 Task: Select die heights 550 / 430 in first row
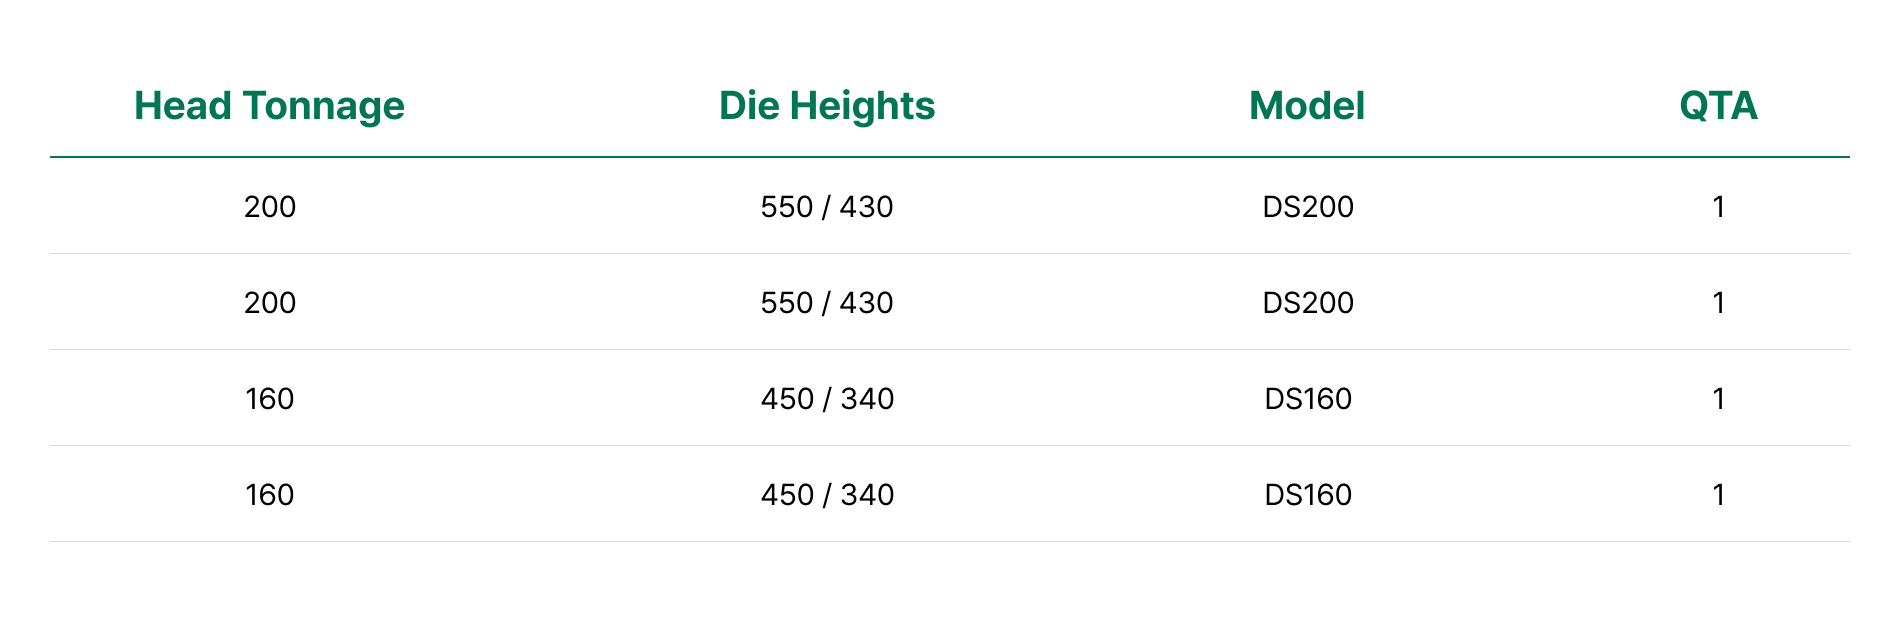(x=827, y=207)
